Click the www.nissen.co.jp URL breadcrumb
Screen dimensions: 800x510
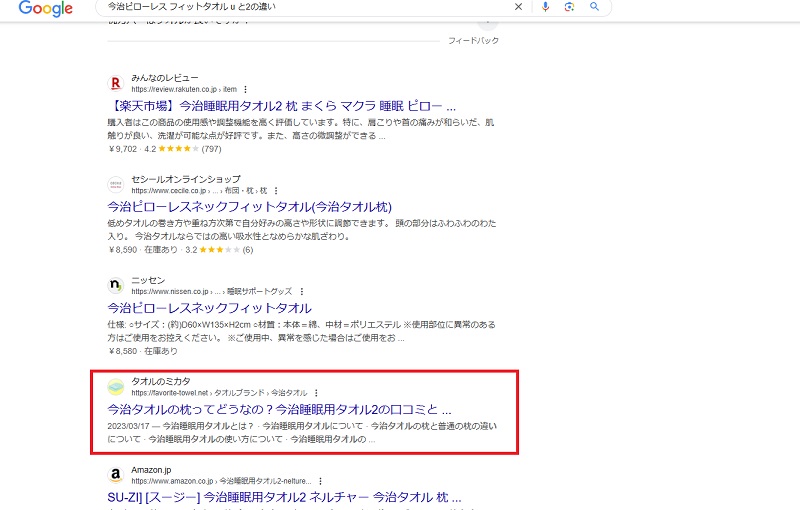pyautogui.click(x=211, y=291)
